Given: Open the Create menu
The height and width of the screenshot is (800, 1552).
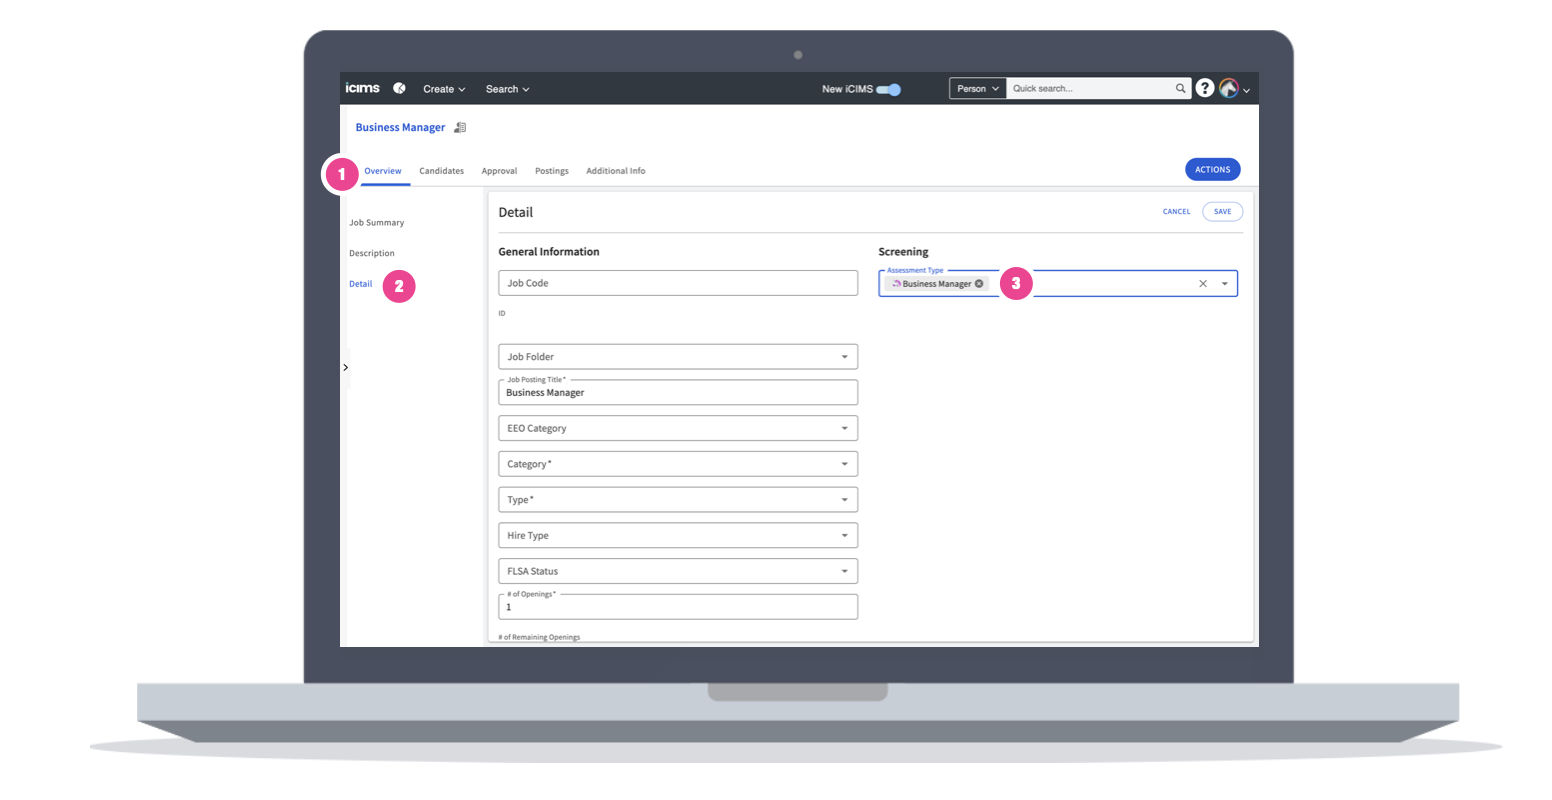Looking at the screenshot, I should pyautogui.click(x=444, y=89).
